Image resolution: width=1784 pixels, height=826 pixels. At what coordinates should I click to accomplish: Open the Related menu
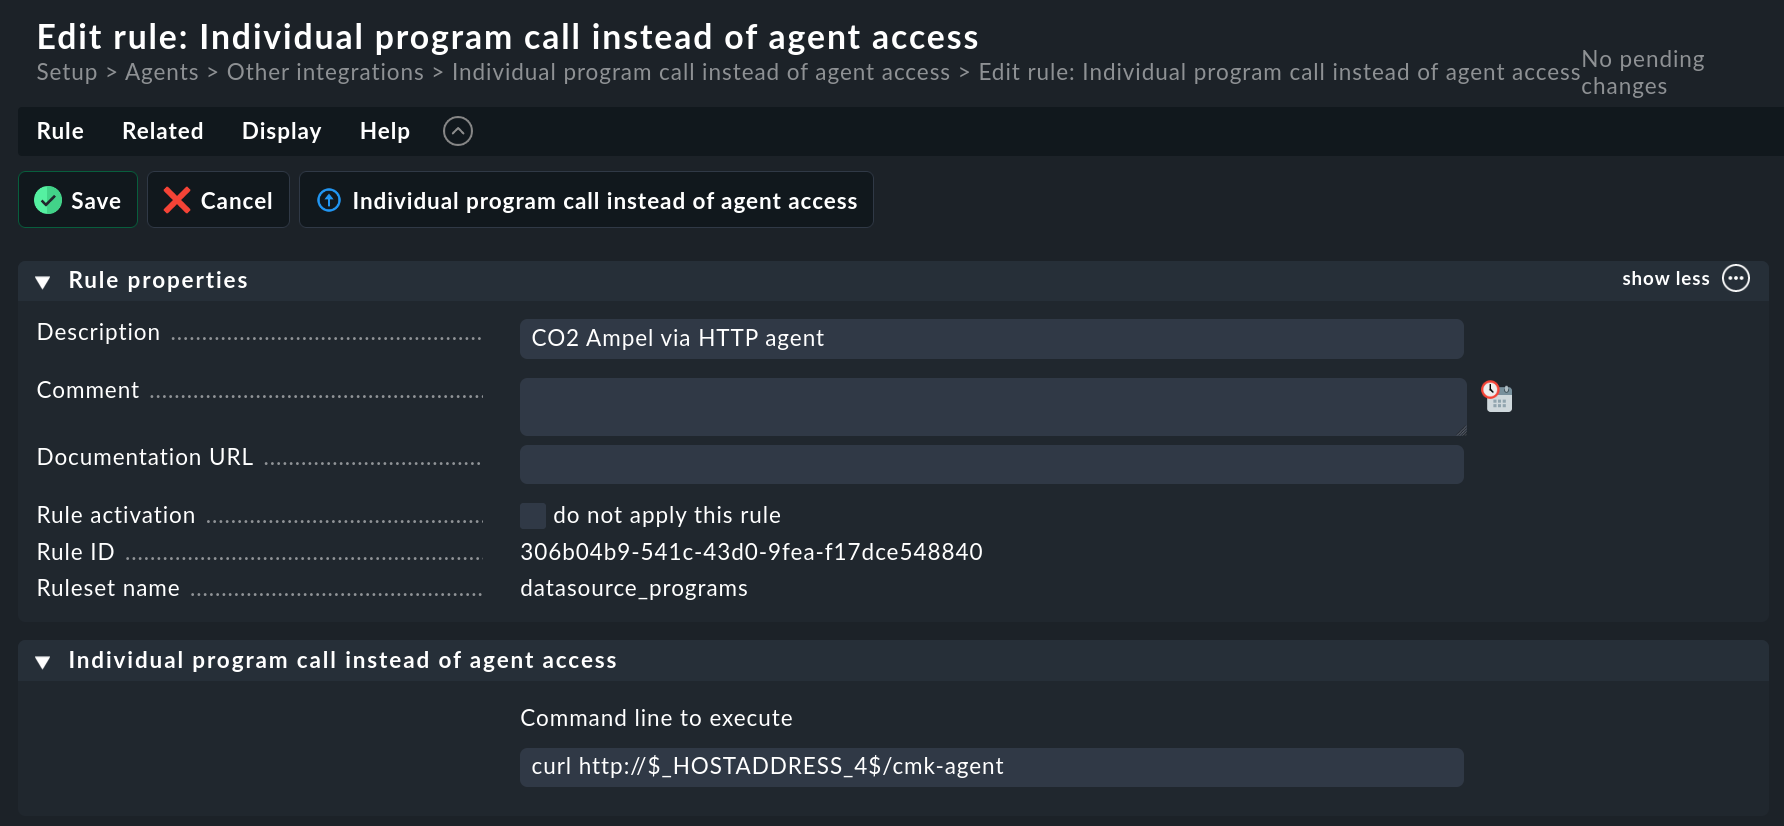tap(163, 131)
